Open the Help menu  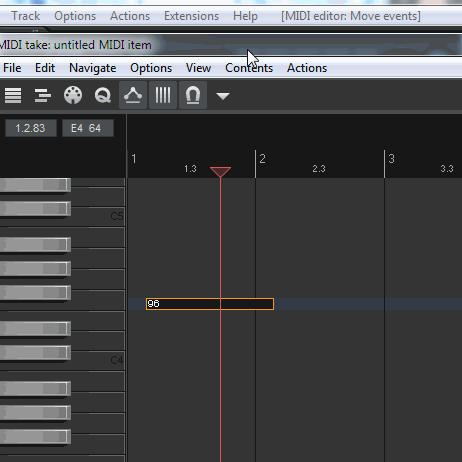click(x=245, y=16)
